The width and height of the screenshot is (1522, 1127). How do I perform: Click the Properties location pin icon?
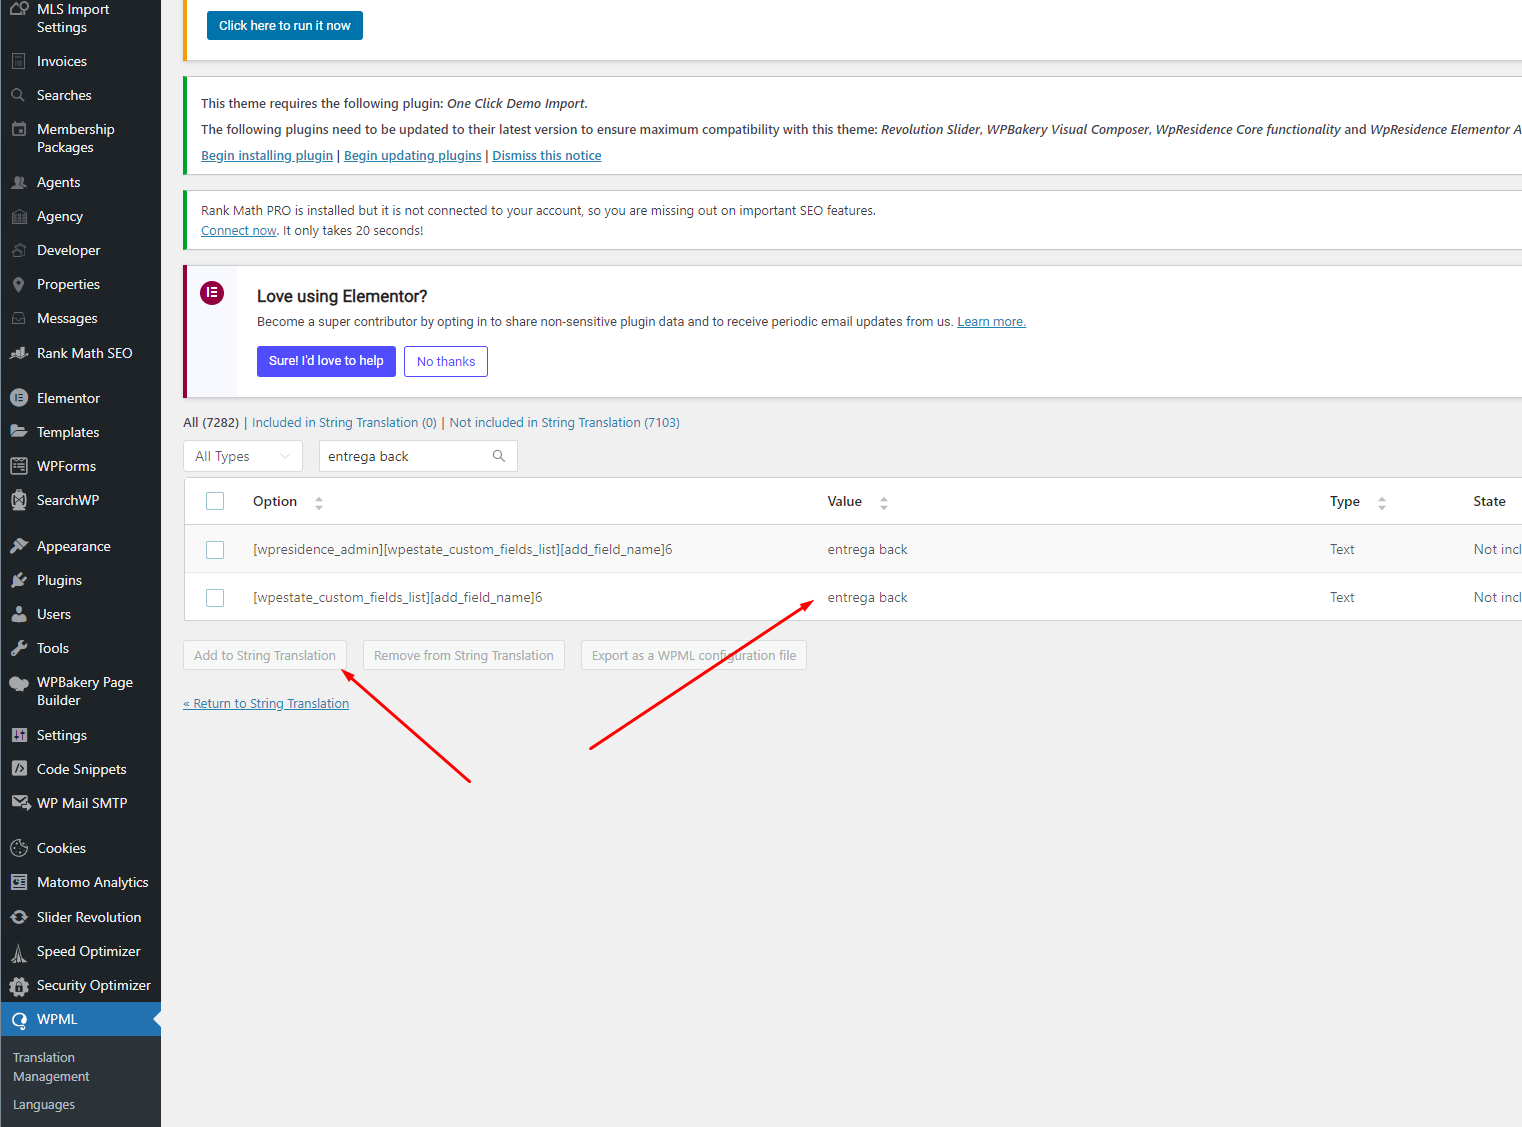coord(19,284)
